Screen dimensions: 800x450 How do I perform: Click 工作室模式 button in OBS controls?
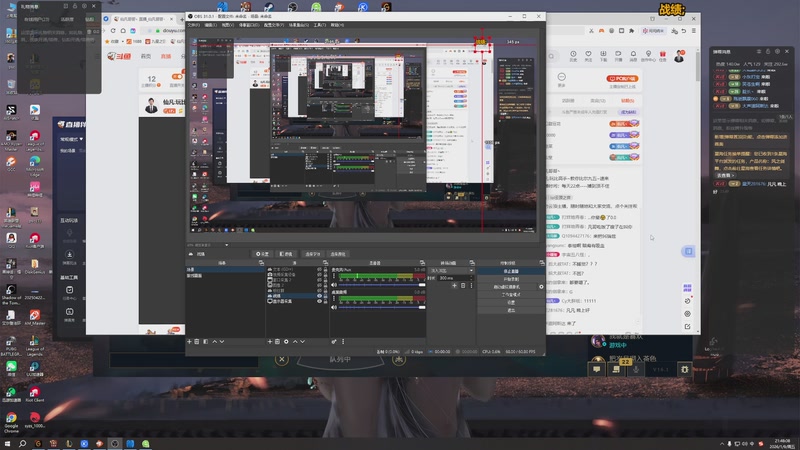[511, 294]
